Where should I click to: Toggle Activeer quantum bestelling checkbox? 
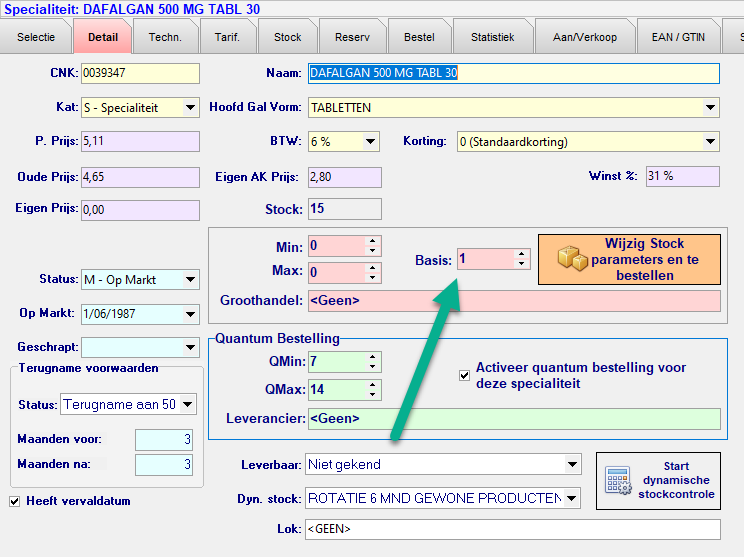[464, 375]
